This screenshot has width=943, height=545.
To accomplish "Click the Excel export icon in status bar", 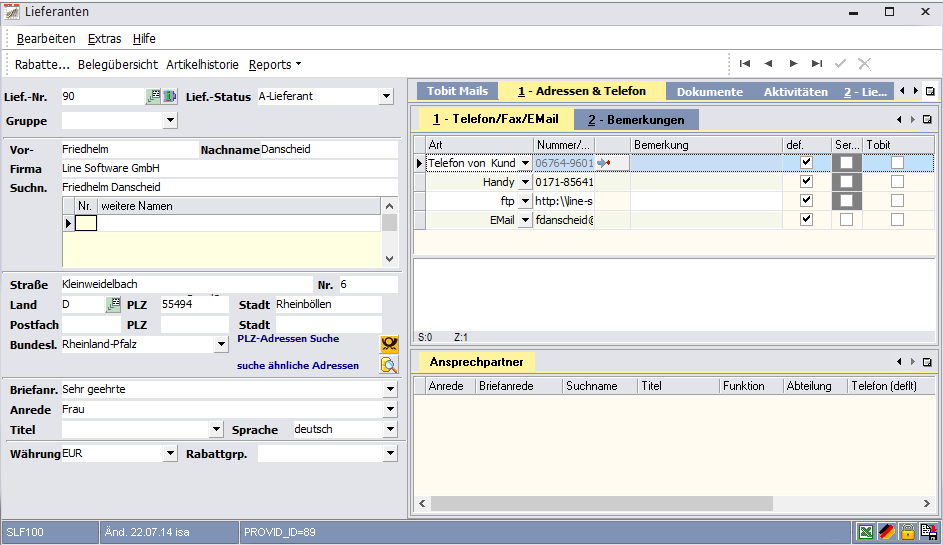I will tap(865, 532).
